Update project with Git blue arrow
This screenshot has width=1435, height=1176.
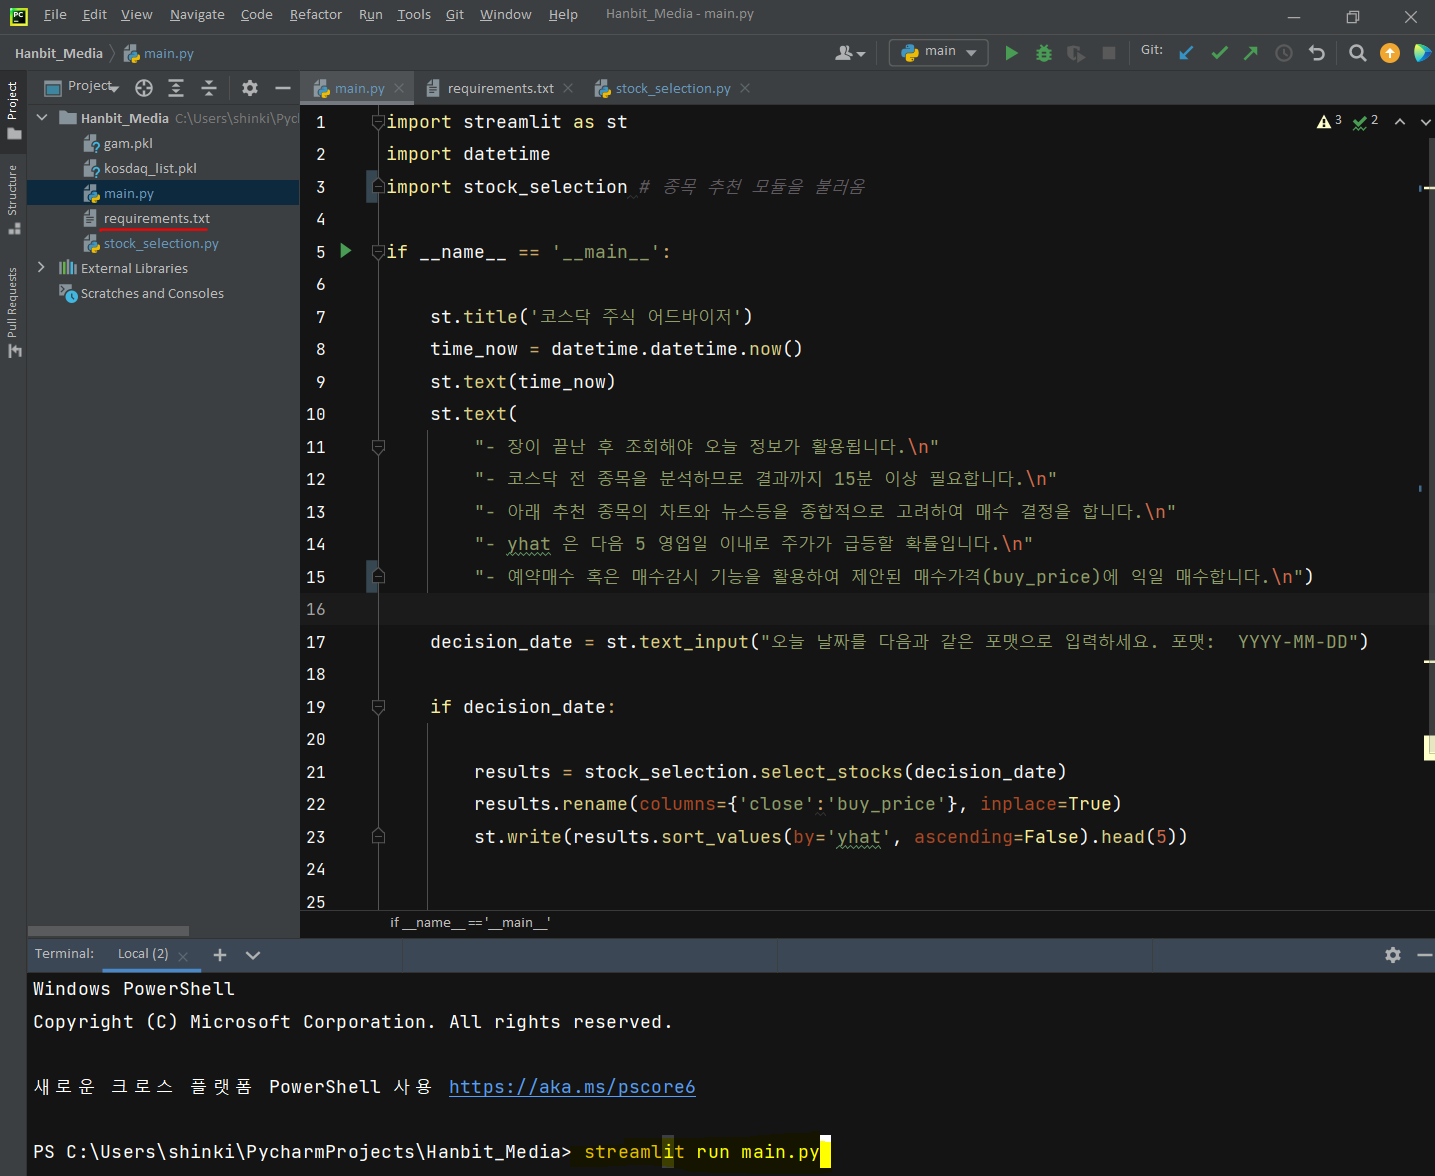point(1186,53)
